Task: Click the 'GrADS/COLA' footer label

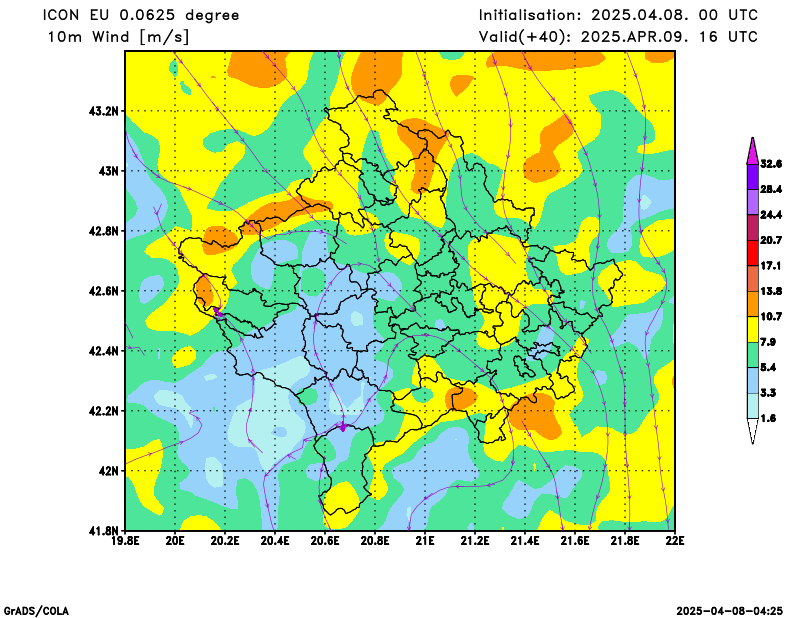Action: click(36, 611)
